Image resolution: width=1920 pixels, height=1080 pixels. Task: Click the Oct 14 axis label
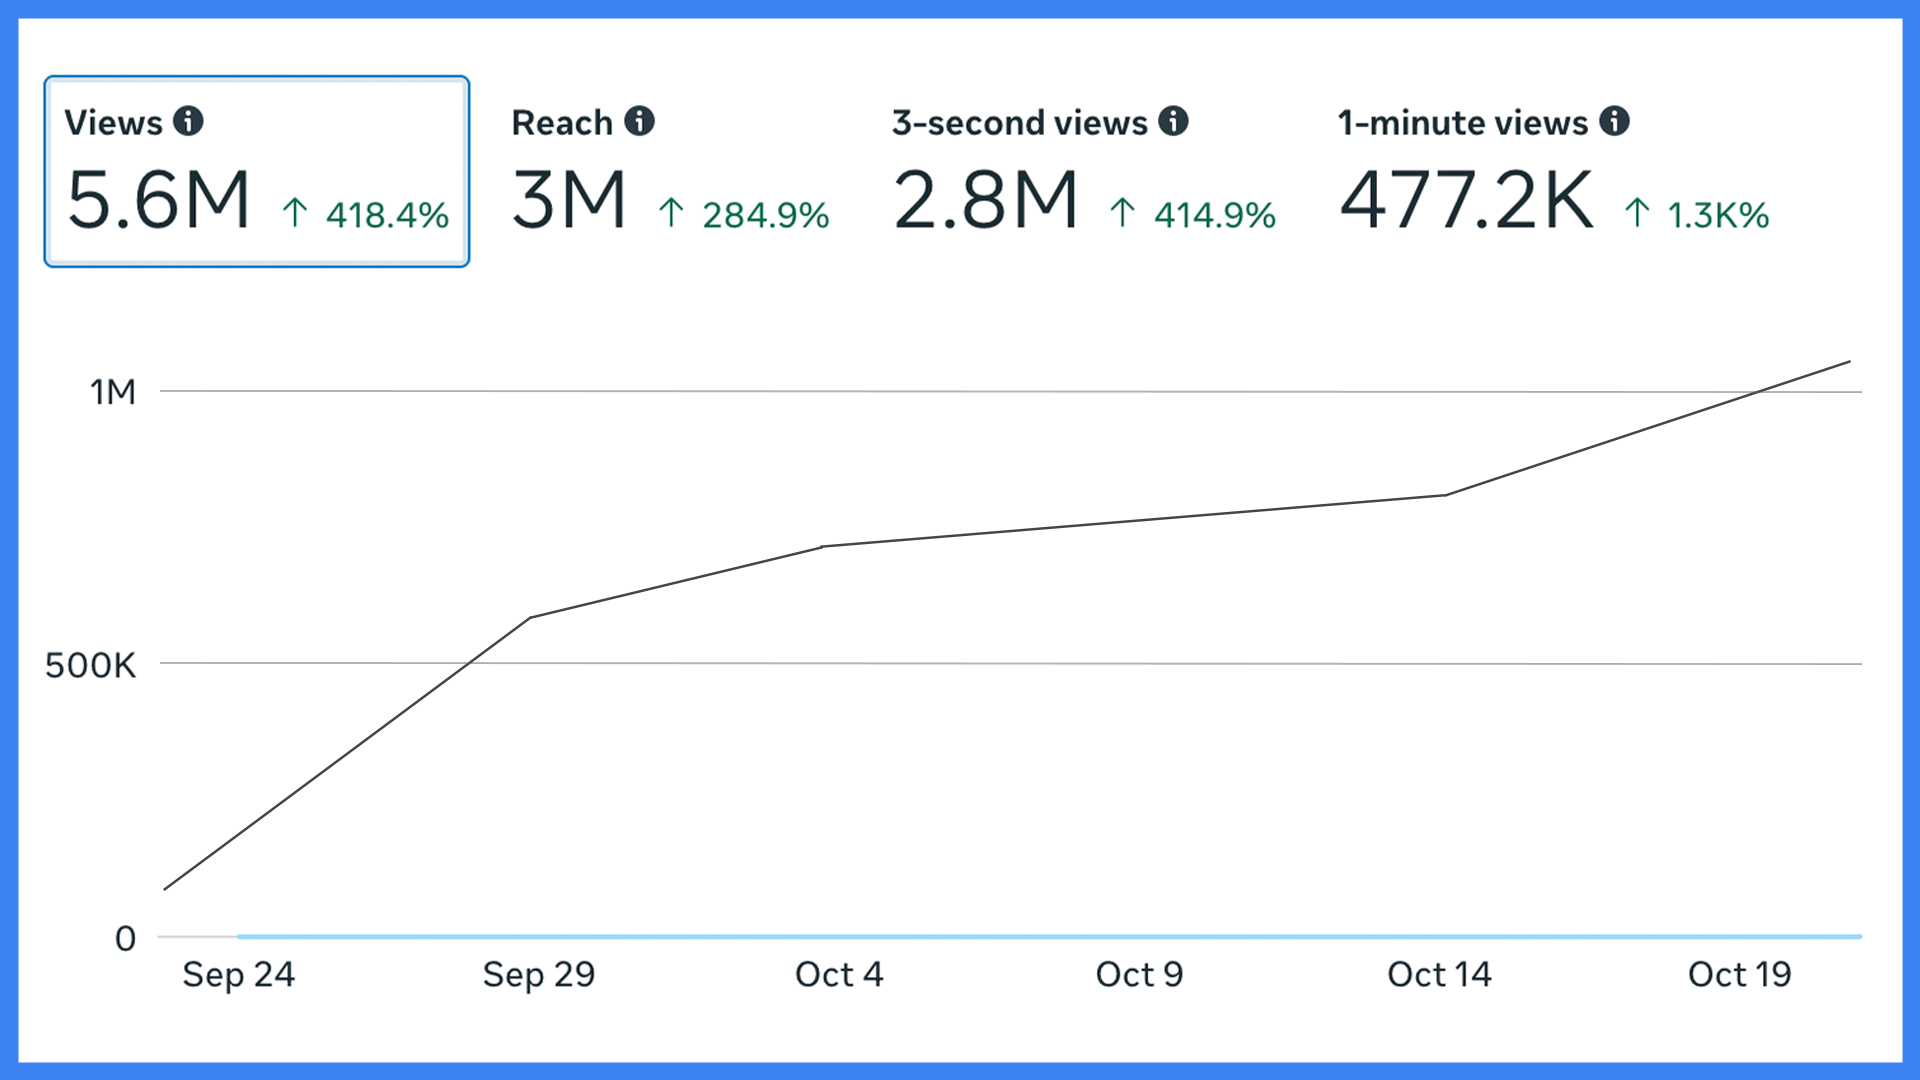point(1438,974)
